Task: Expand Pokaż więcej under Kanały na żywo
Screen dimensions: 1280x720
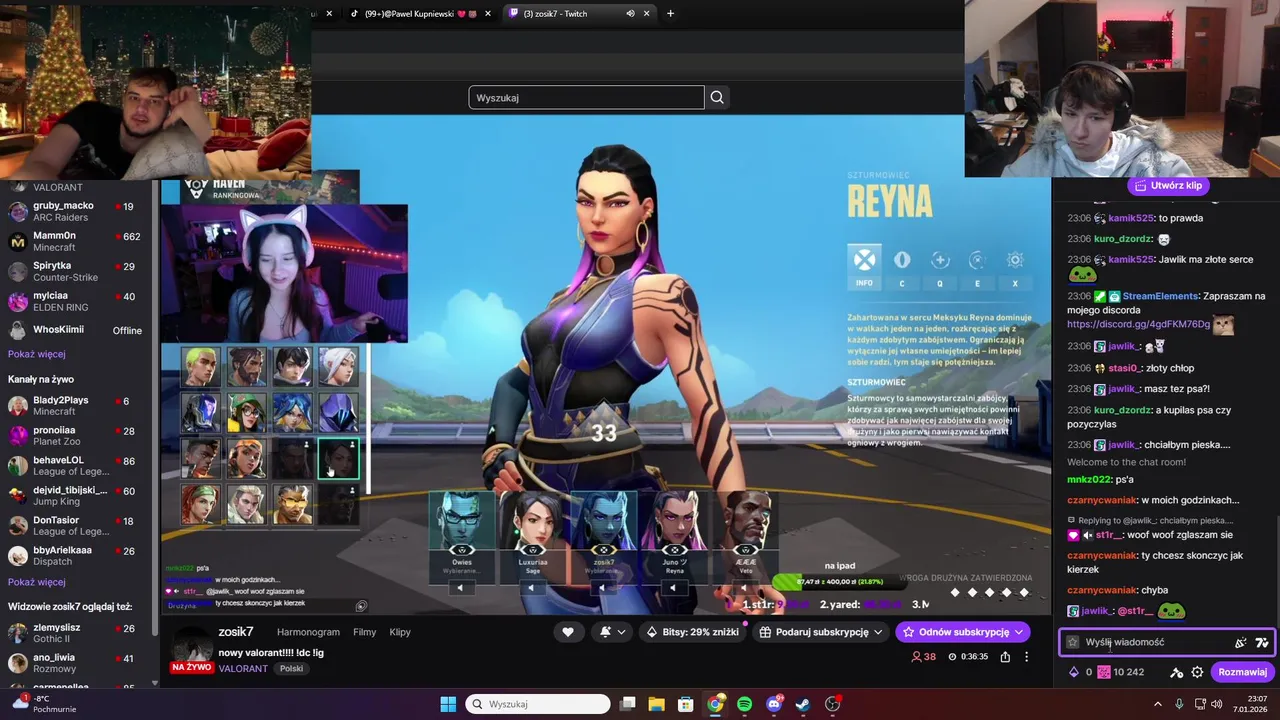Action: pos(37,582)
